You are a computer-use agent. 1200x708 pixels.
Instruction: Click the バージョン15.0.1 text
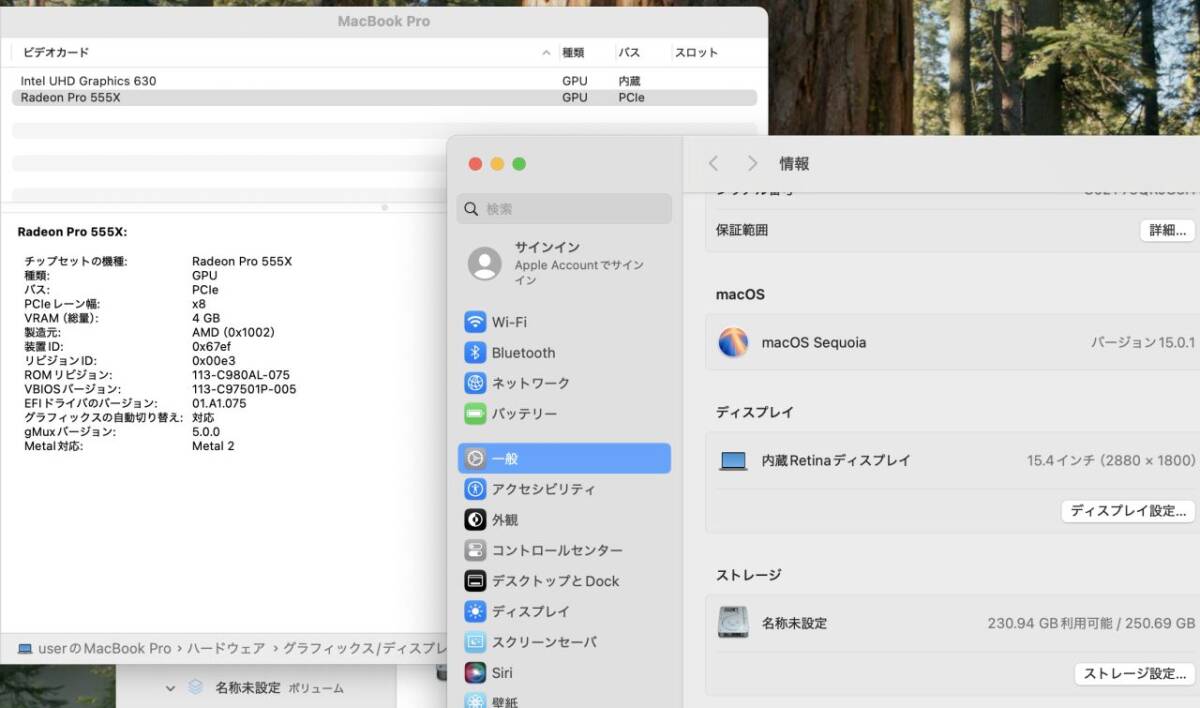pyautogui.click(x=1143, y=343)
